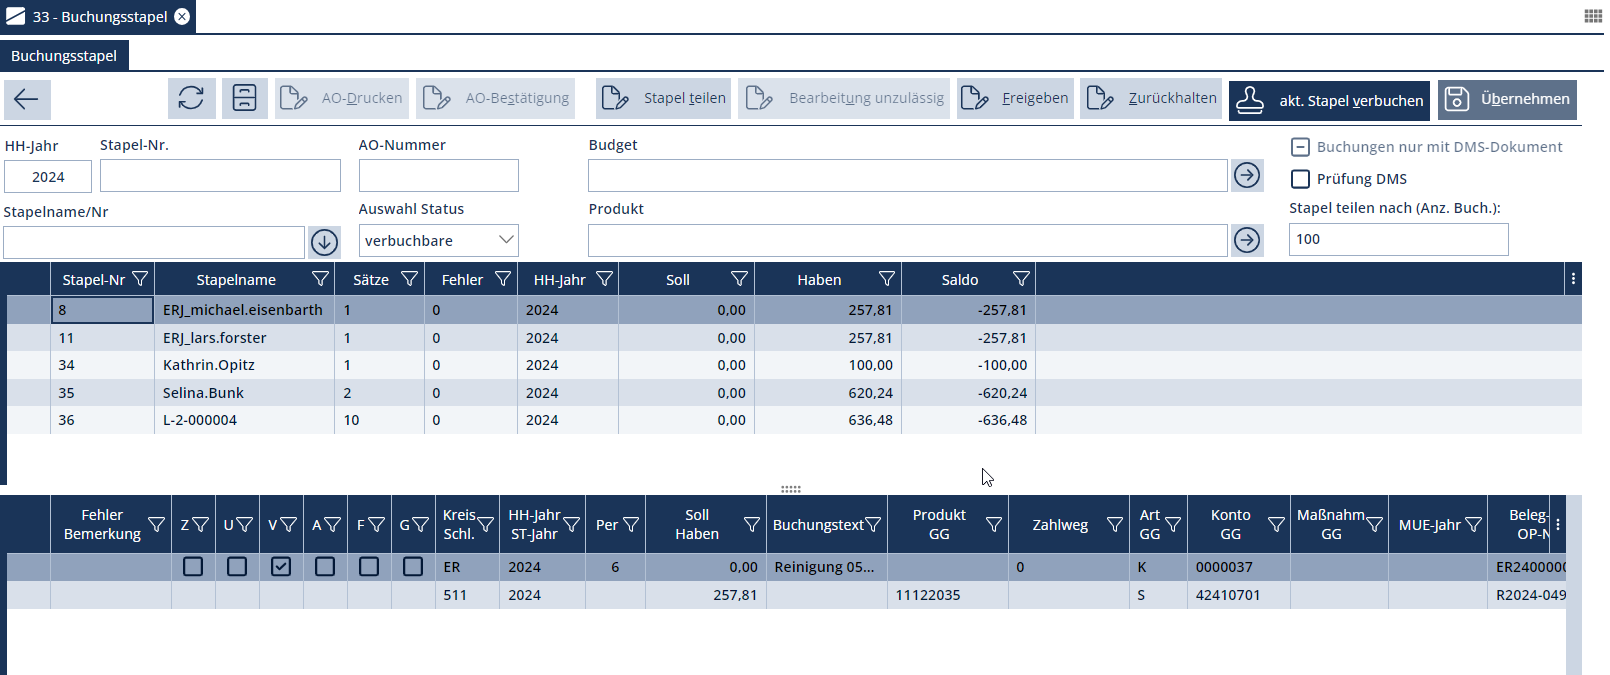The height and width of the screenshot is (675, 1610).
Task: Click the arrow icon next to Budget field
Action: (1246, 176)
